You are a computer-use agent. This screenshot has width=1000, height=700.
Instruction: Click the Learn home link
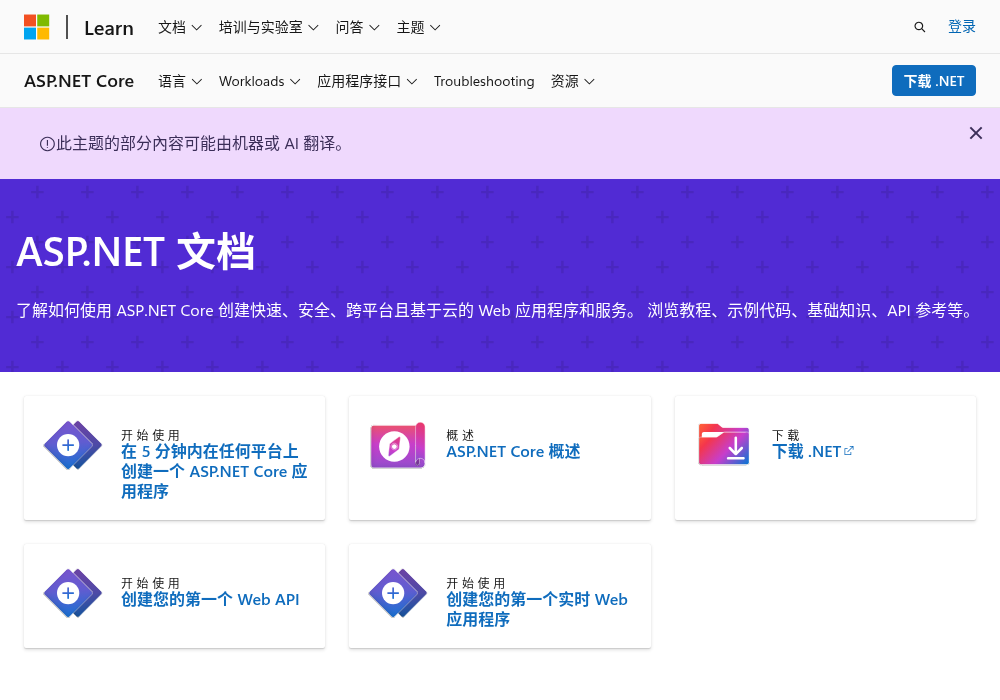tap(108, 28)
